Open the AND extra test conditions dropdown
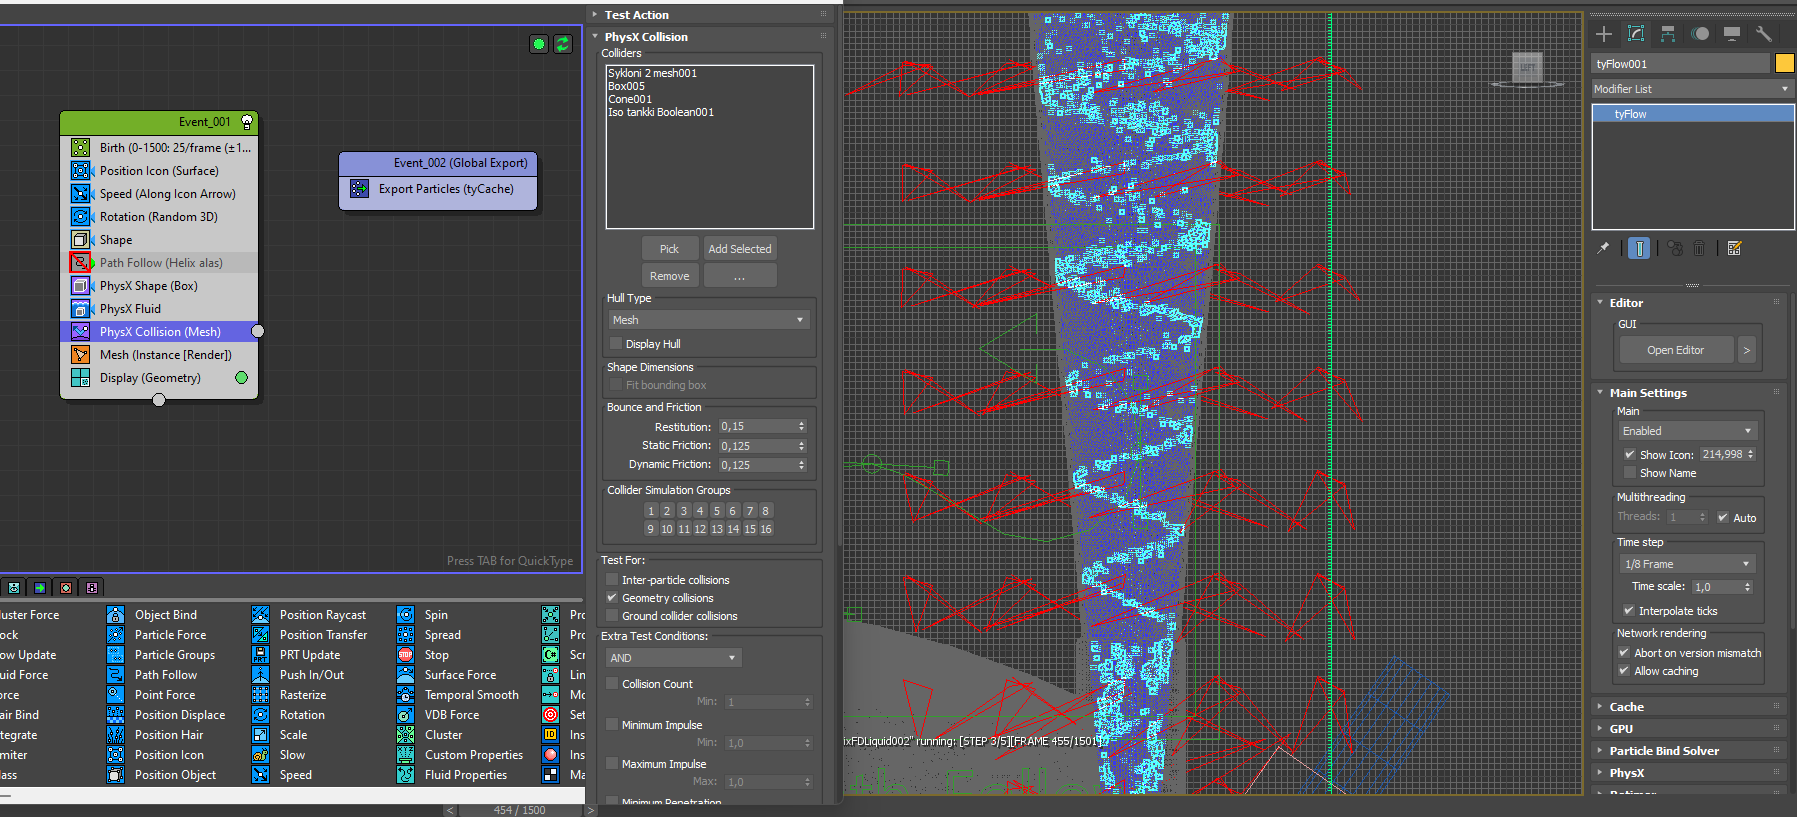 click(x=673, y=658)
